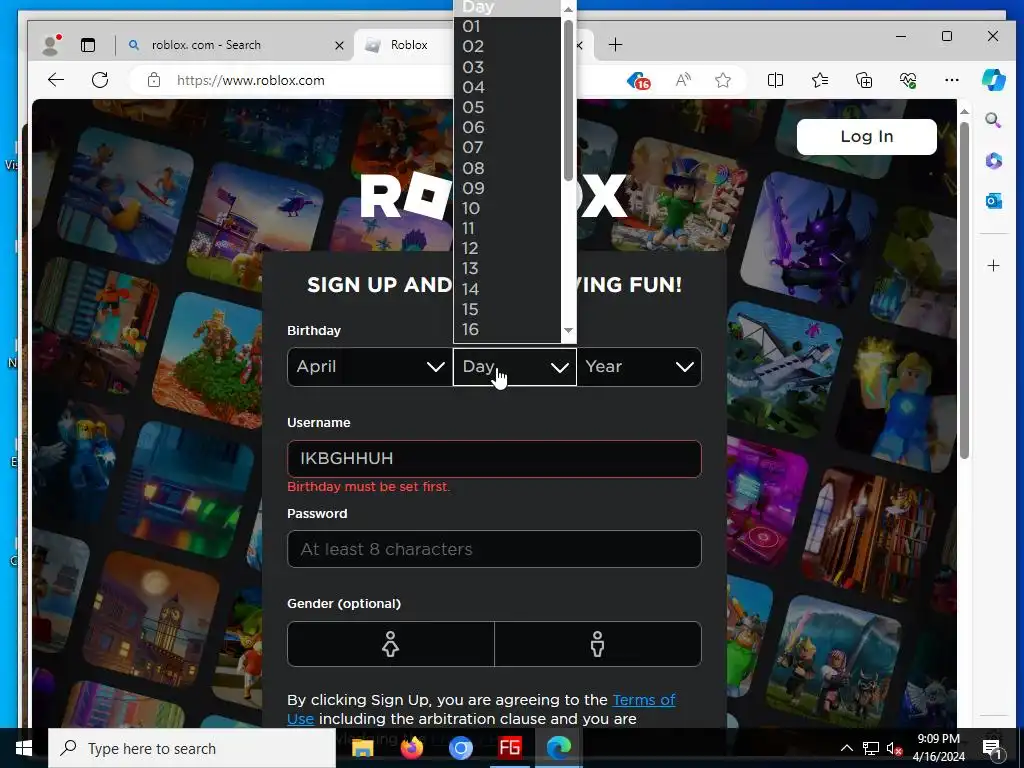Open a new browser tab
1024x768 pixels.
615,44
